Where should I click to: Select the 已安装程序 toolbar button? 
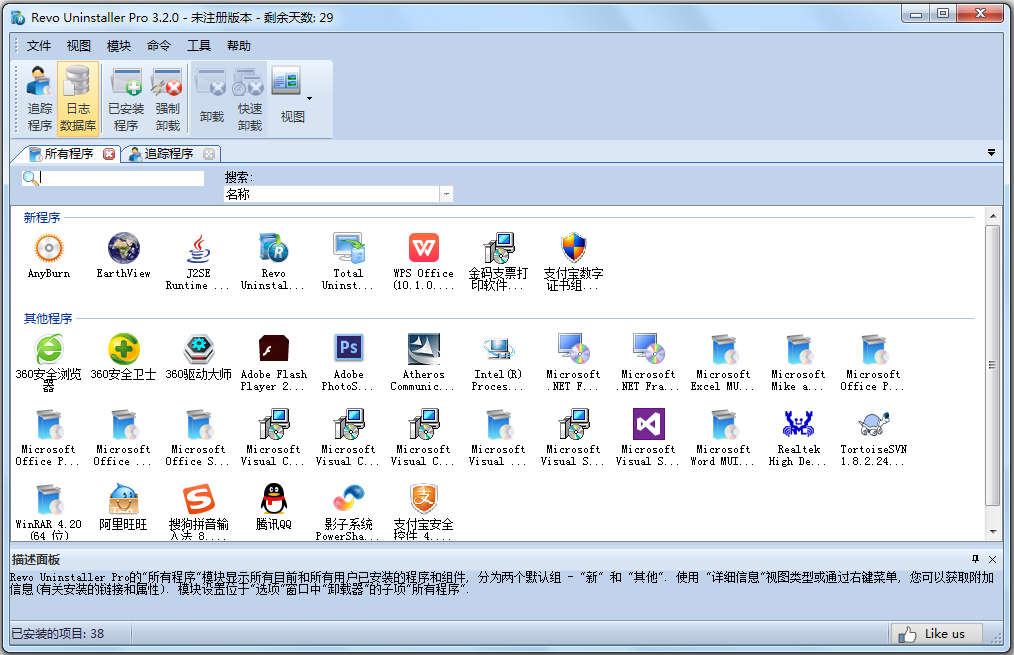[x=126, y=99]
